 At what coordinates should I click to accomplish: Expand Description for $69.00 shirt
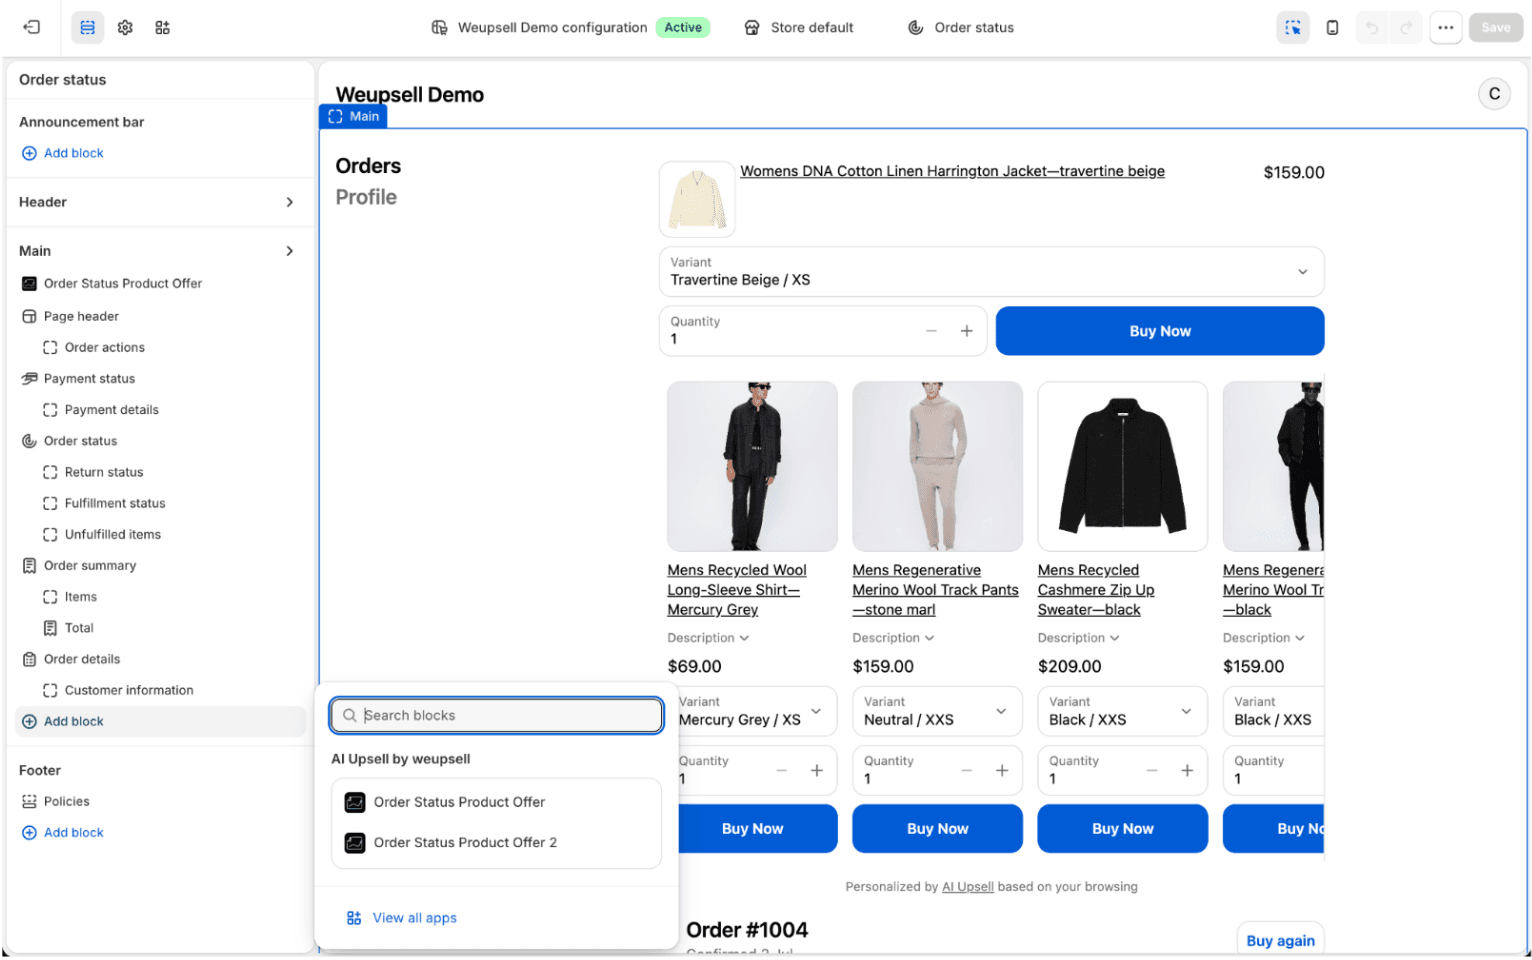[708, 638]
